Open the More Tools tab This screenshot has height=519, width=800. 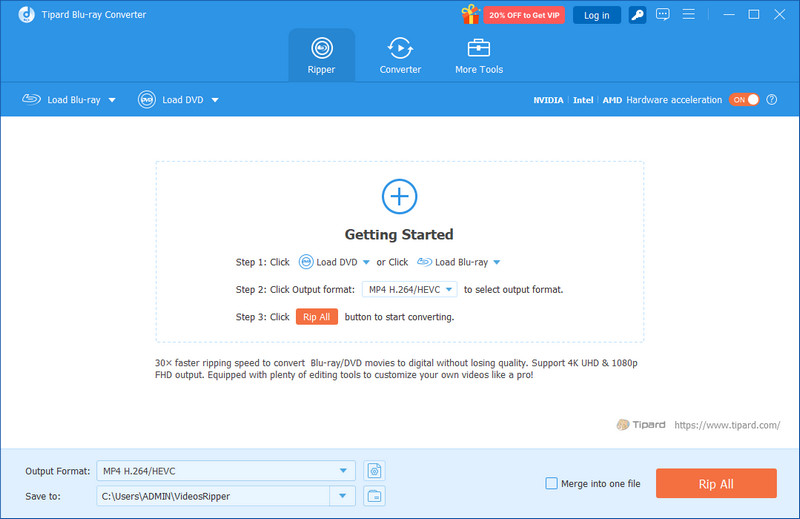tap(478, 57)
